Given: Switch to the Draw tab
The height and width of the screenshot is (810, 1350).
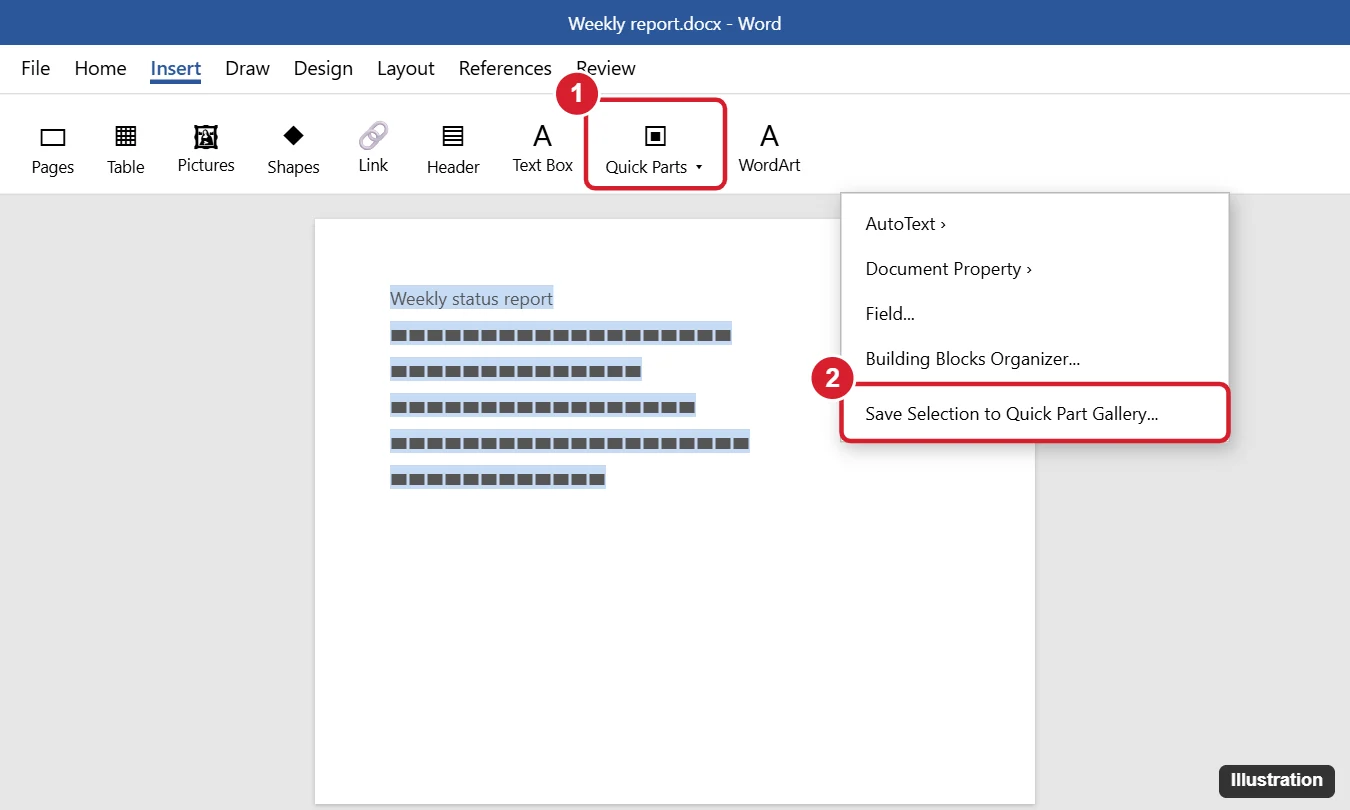Looking at the screenshot, I should (247, 68).
